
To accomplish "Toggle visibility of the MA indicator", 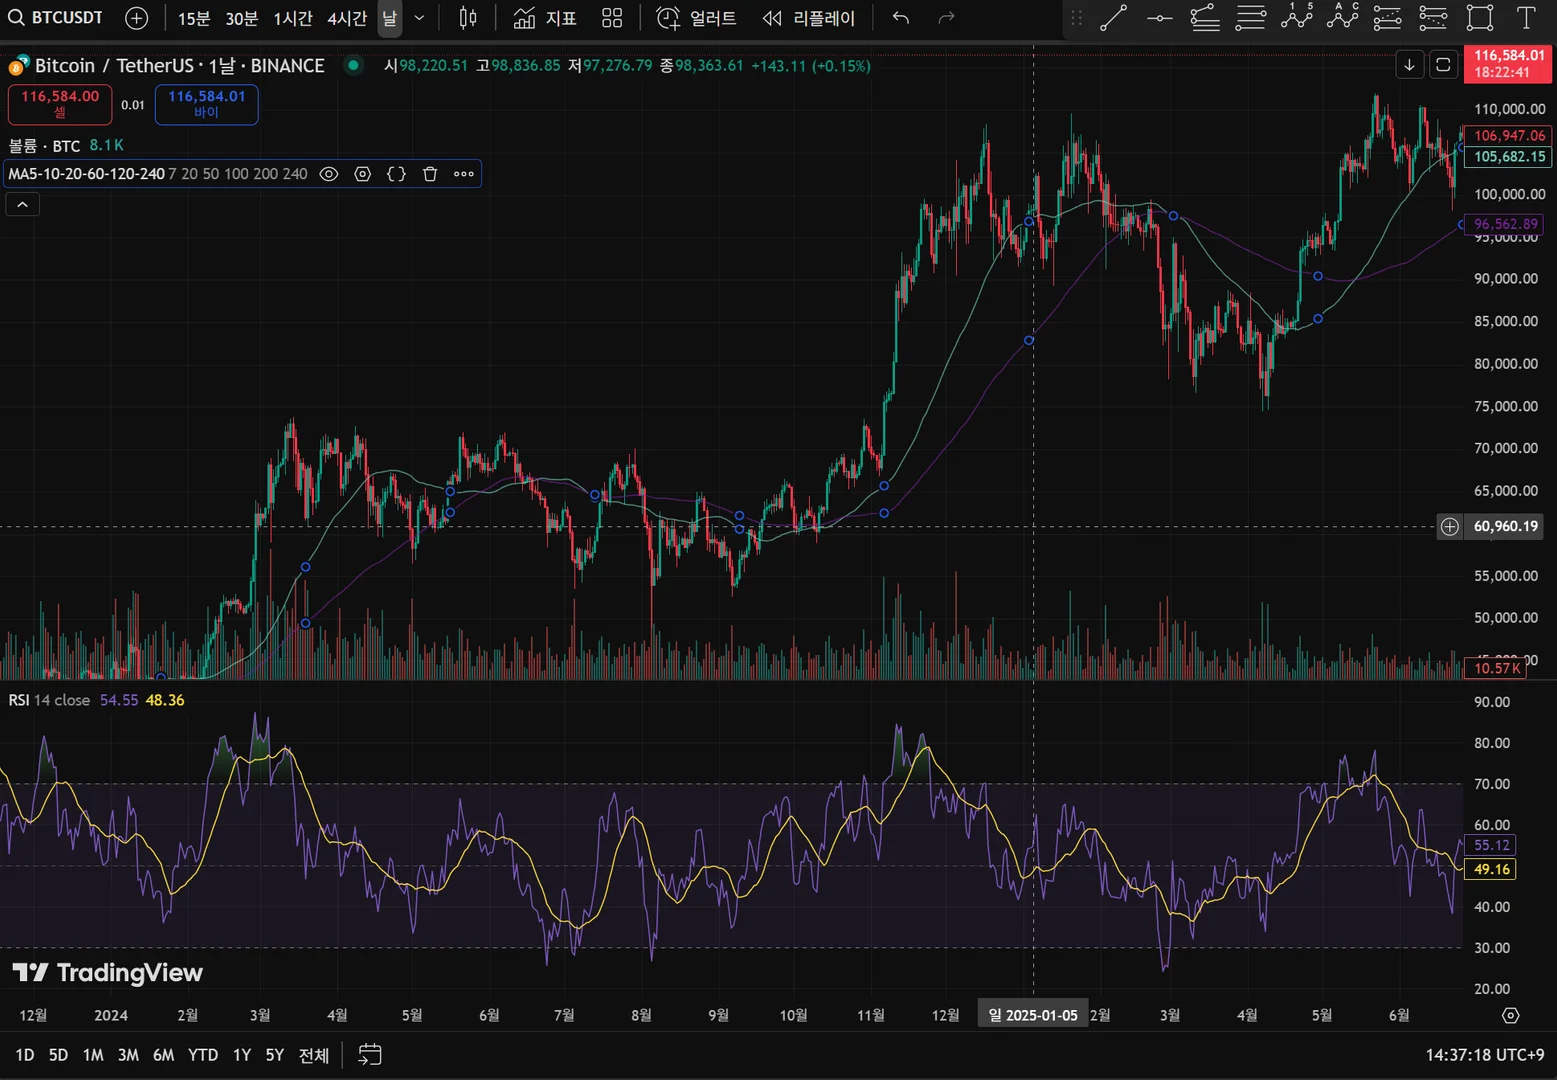I will coord(328,174).
